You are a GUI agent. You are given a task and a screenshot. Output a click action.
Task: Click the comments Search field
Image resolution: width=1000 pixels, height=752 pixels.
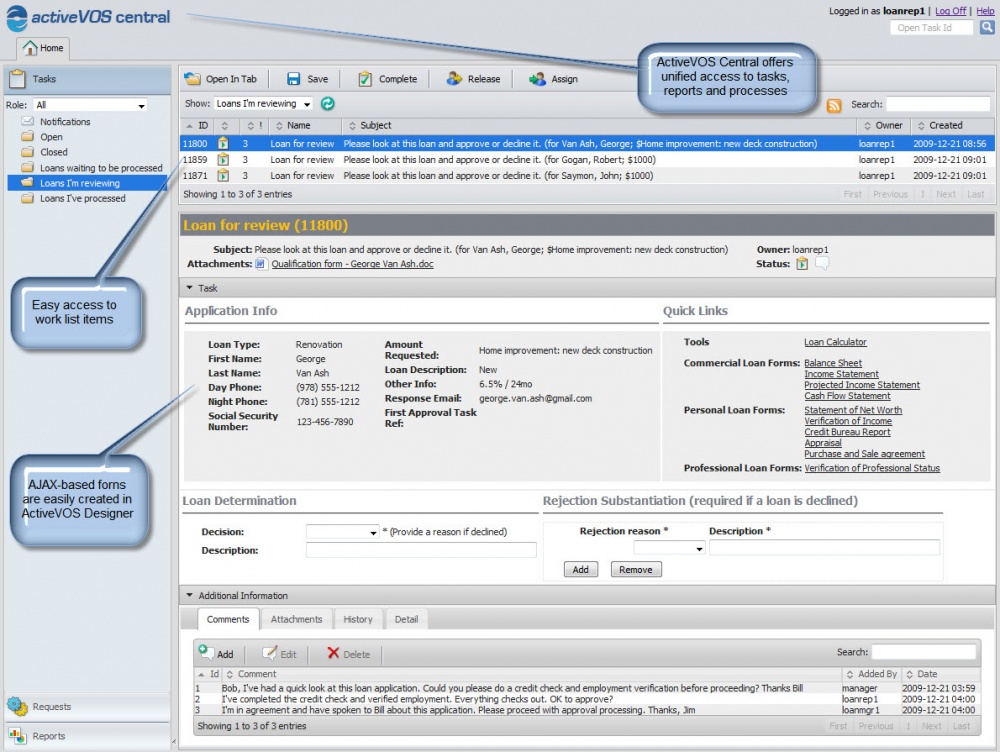point(923,652)
